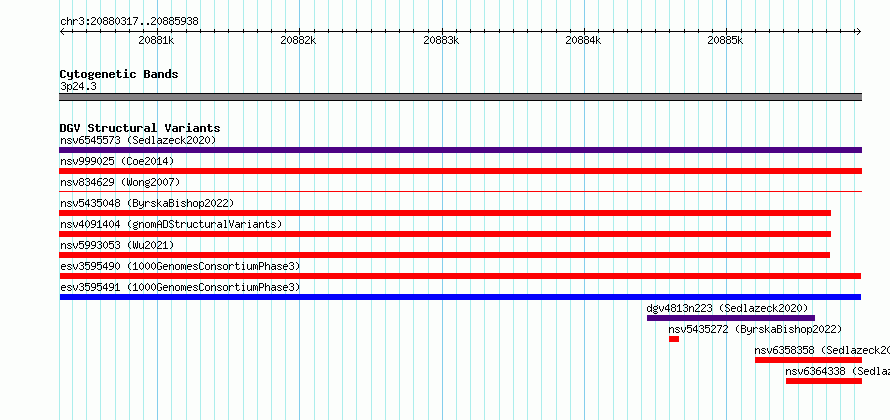
Task: Click the 20883k ruler tick label
Action: (441, 40)
